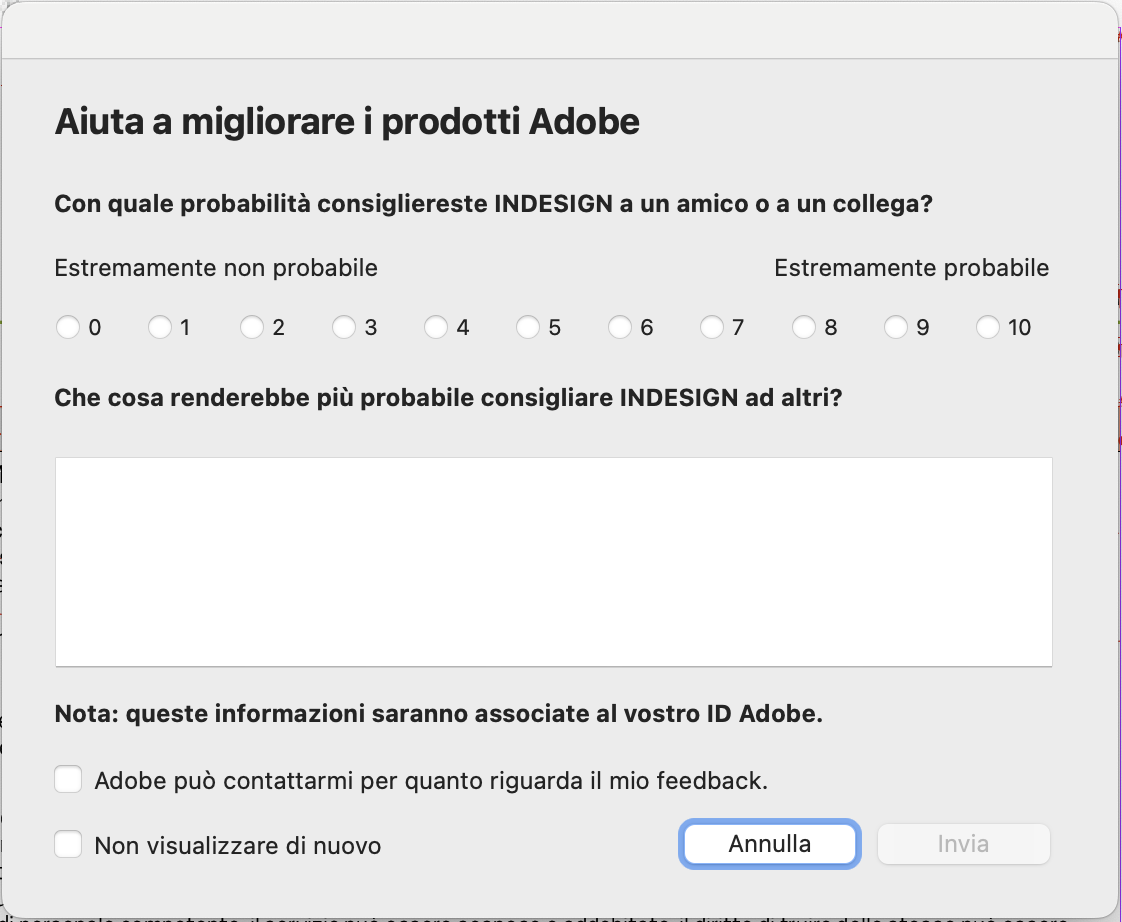The height and width of the screenshot is (922, 1122).
Task: Pick rating 7 on the probability scale
Action: 712,327
